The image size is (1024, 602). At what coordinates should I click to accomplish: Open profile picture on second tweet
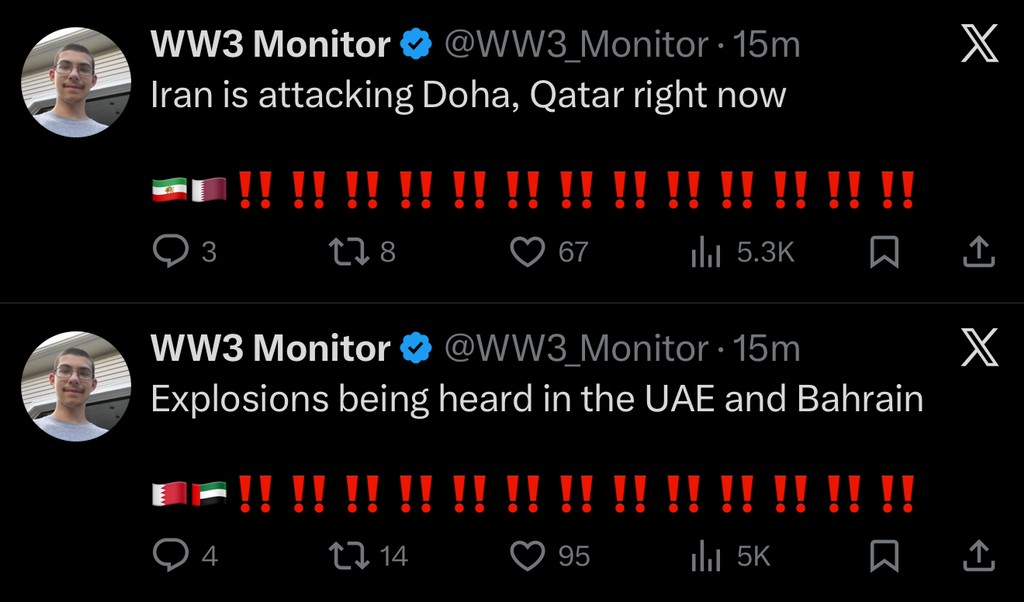[76, 386]
